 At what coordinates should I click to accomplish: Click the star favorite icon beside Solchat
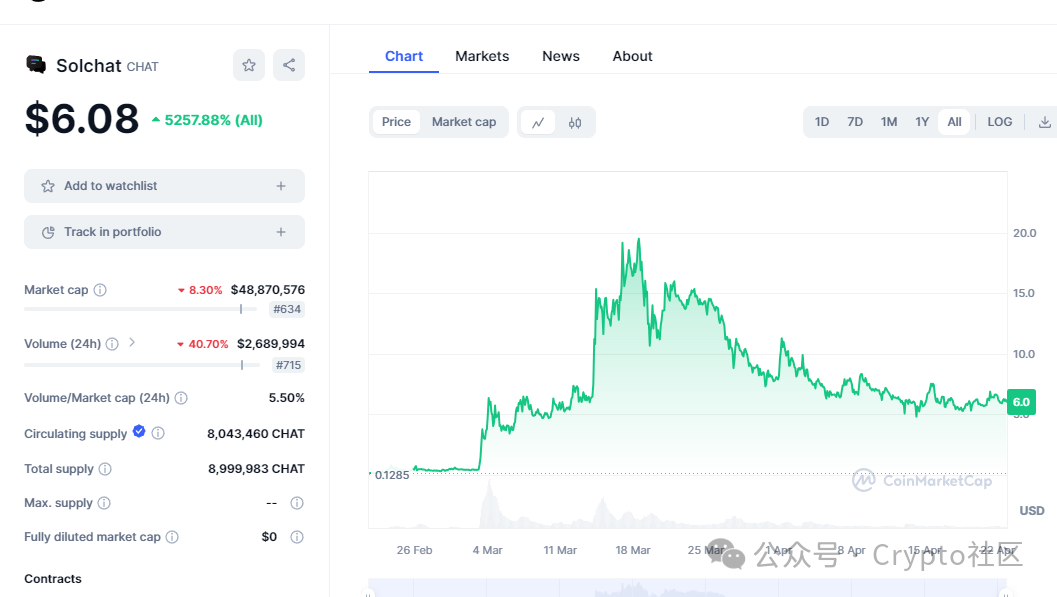point(249,65)
